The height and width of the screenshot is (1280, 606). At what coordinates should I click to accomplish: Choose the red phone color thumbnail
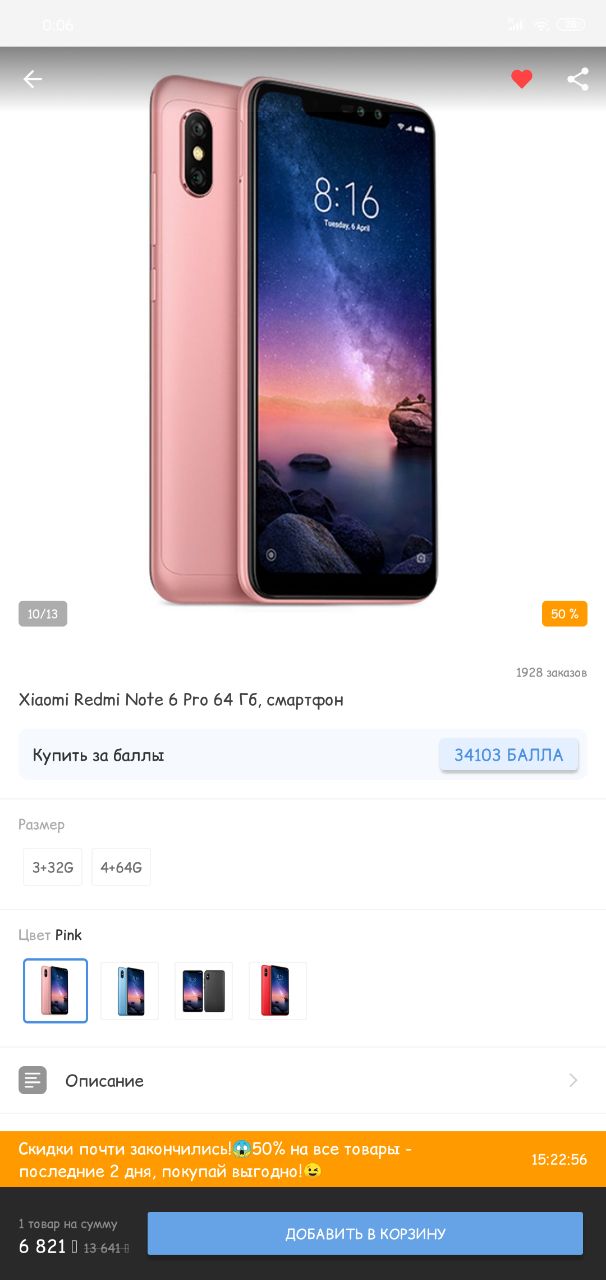click(x=278, y=991)
